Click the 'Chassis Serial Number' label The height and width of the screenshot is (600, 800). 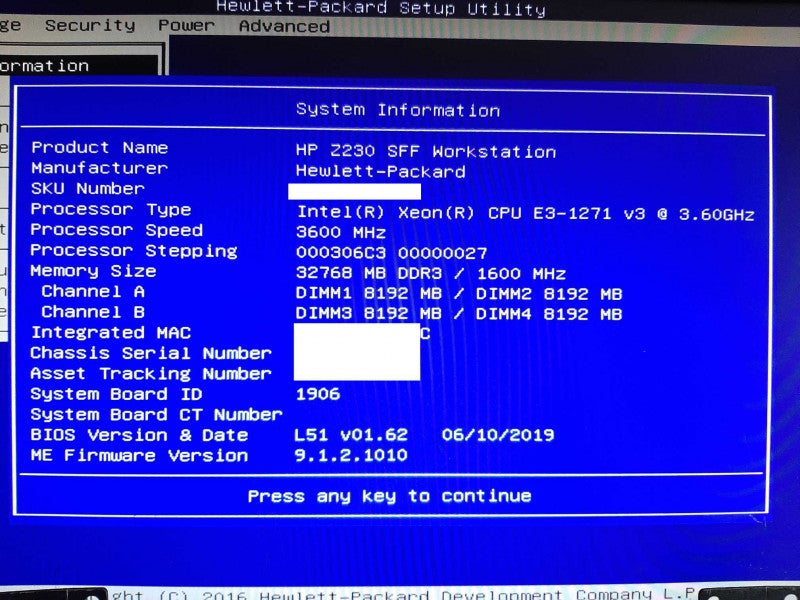coord(151,353)
